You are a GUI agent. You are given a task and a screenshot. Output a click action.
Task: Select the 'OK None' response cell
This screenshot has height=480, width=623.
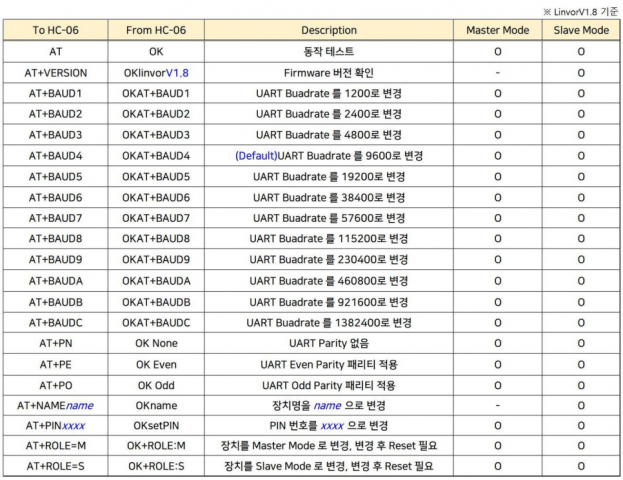[x=156, y=343]
